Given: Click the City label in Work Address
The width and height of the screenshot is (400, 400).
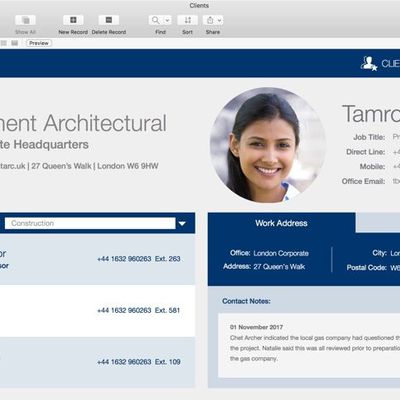Looking at the screenshot, I should (x=379, y=253).
